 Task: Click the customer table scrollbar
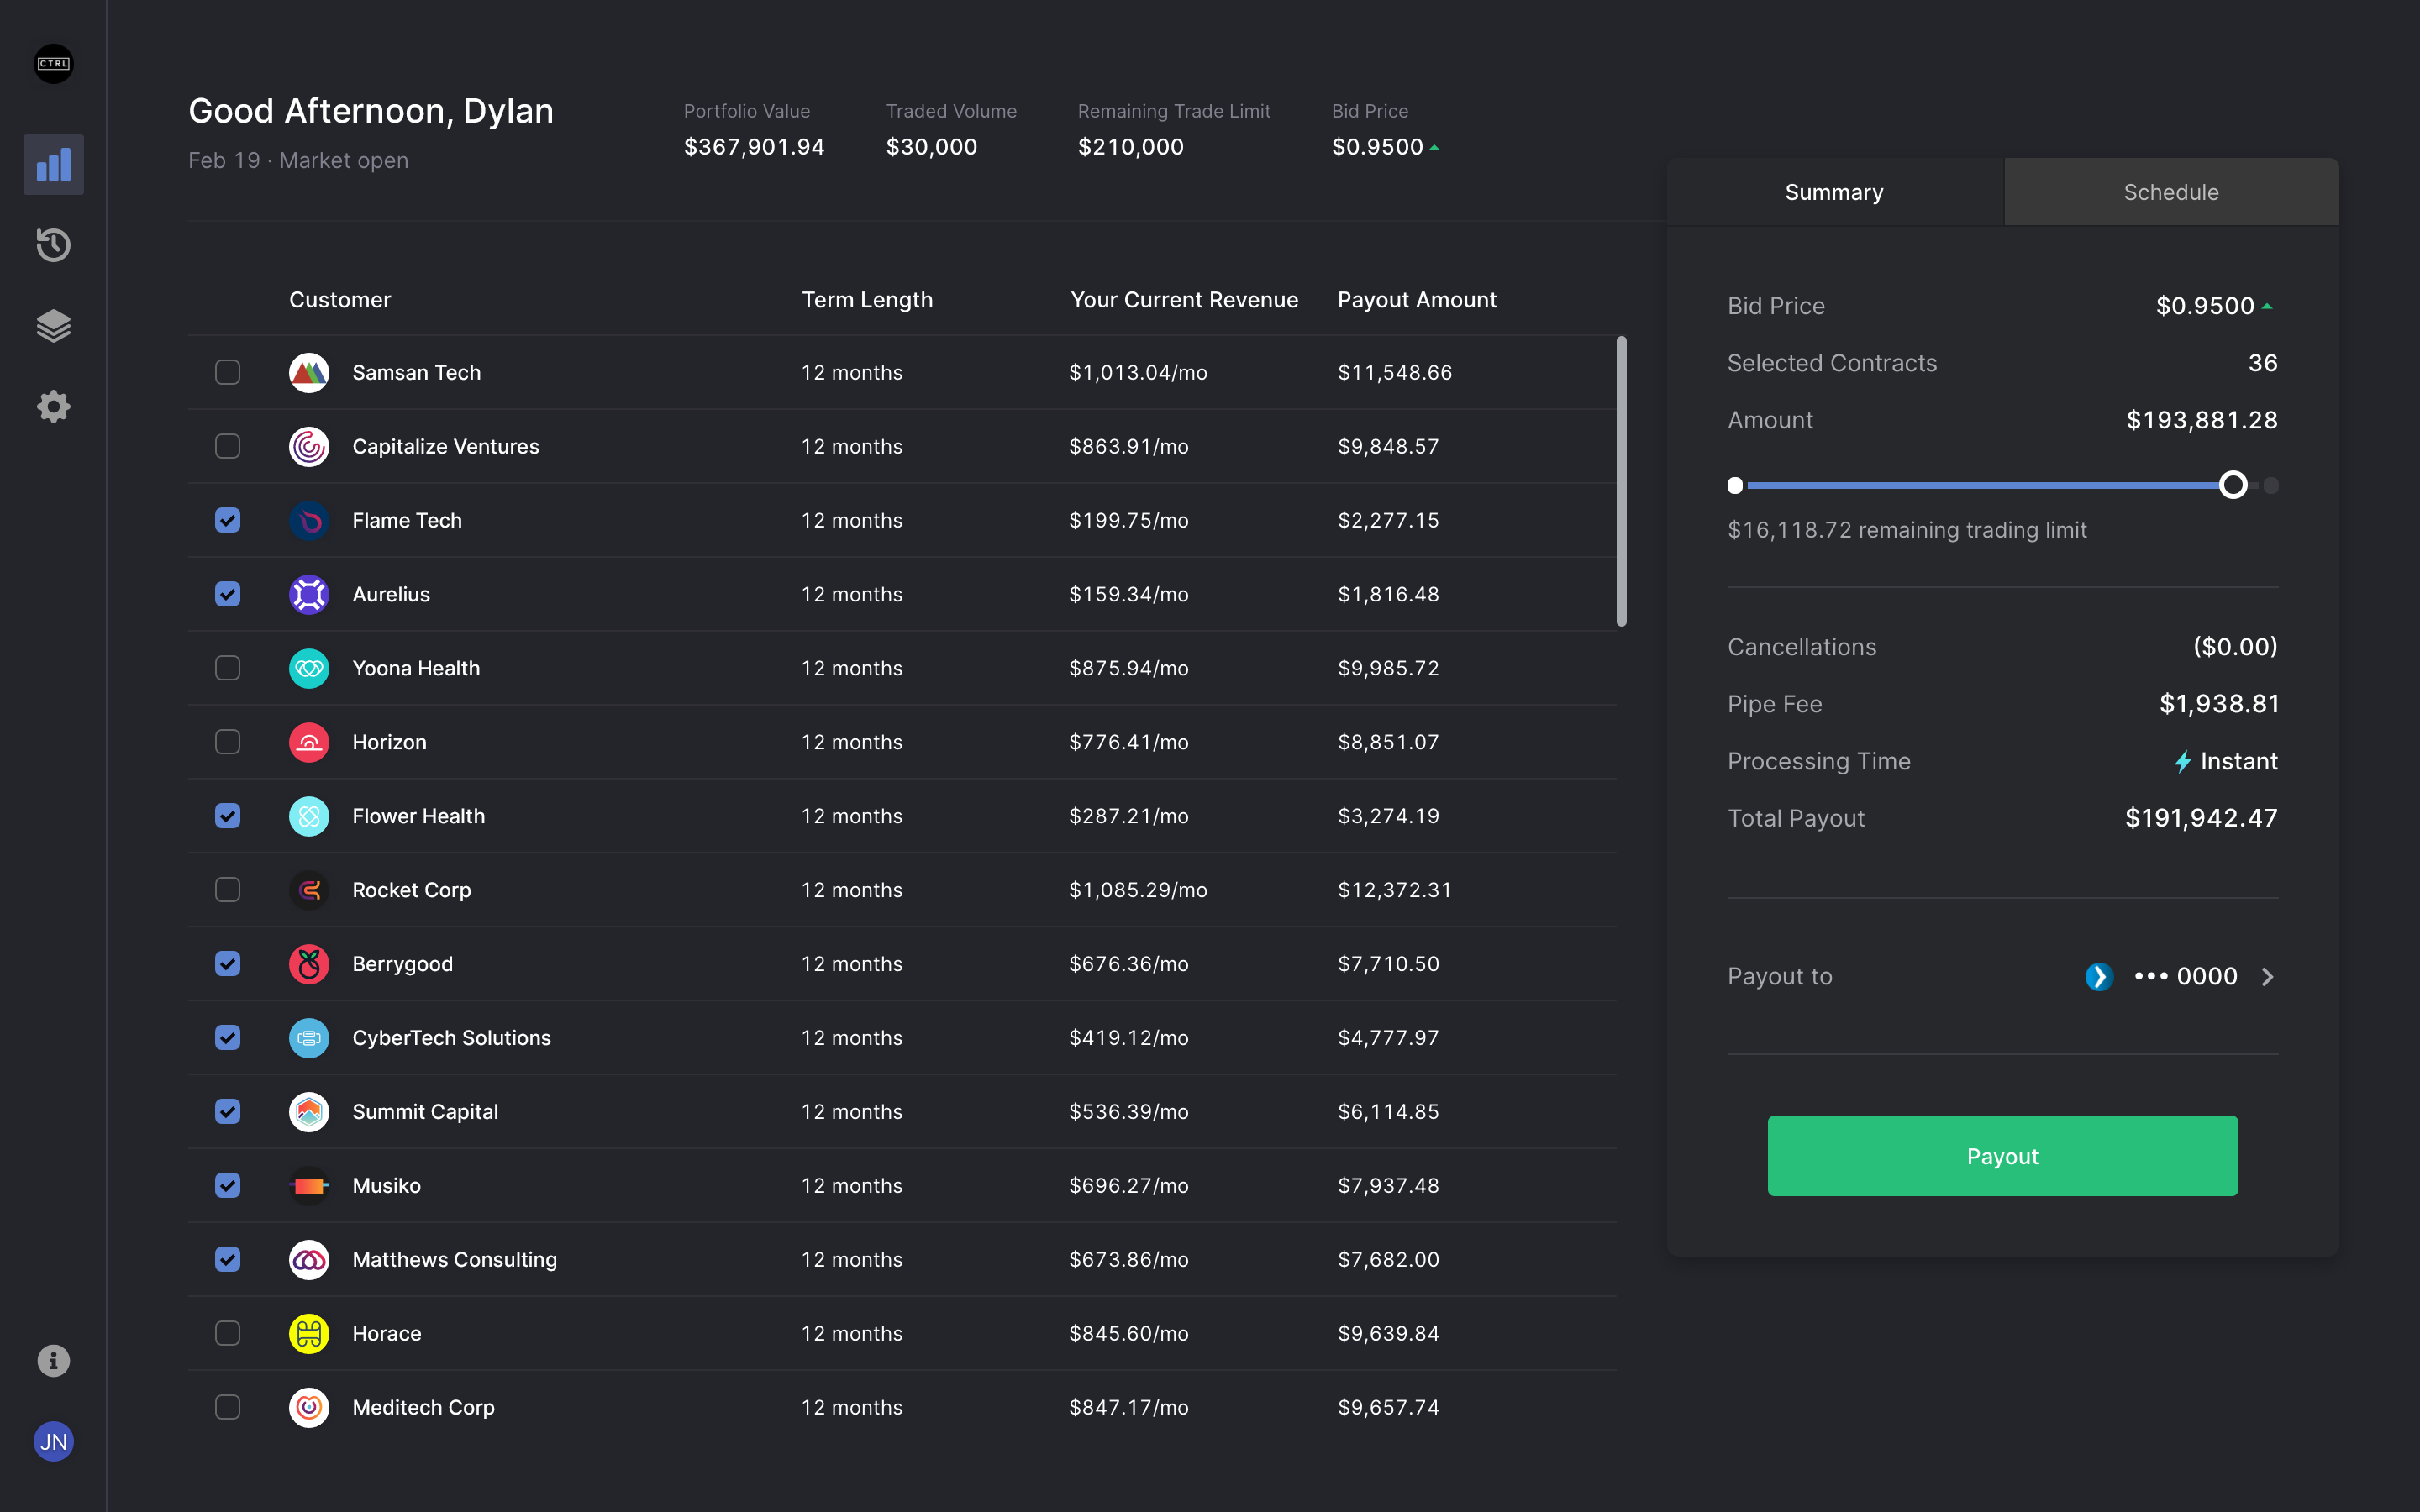1621,481
